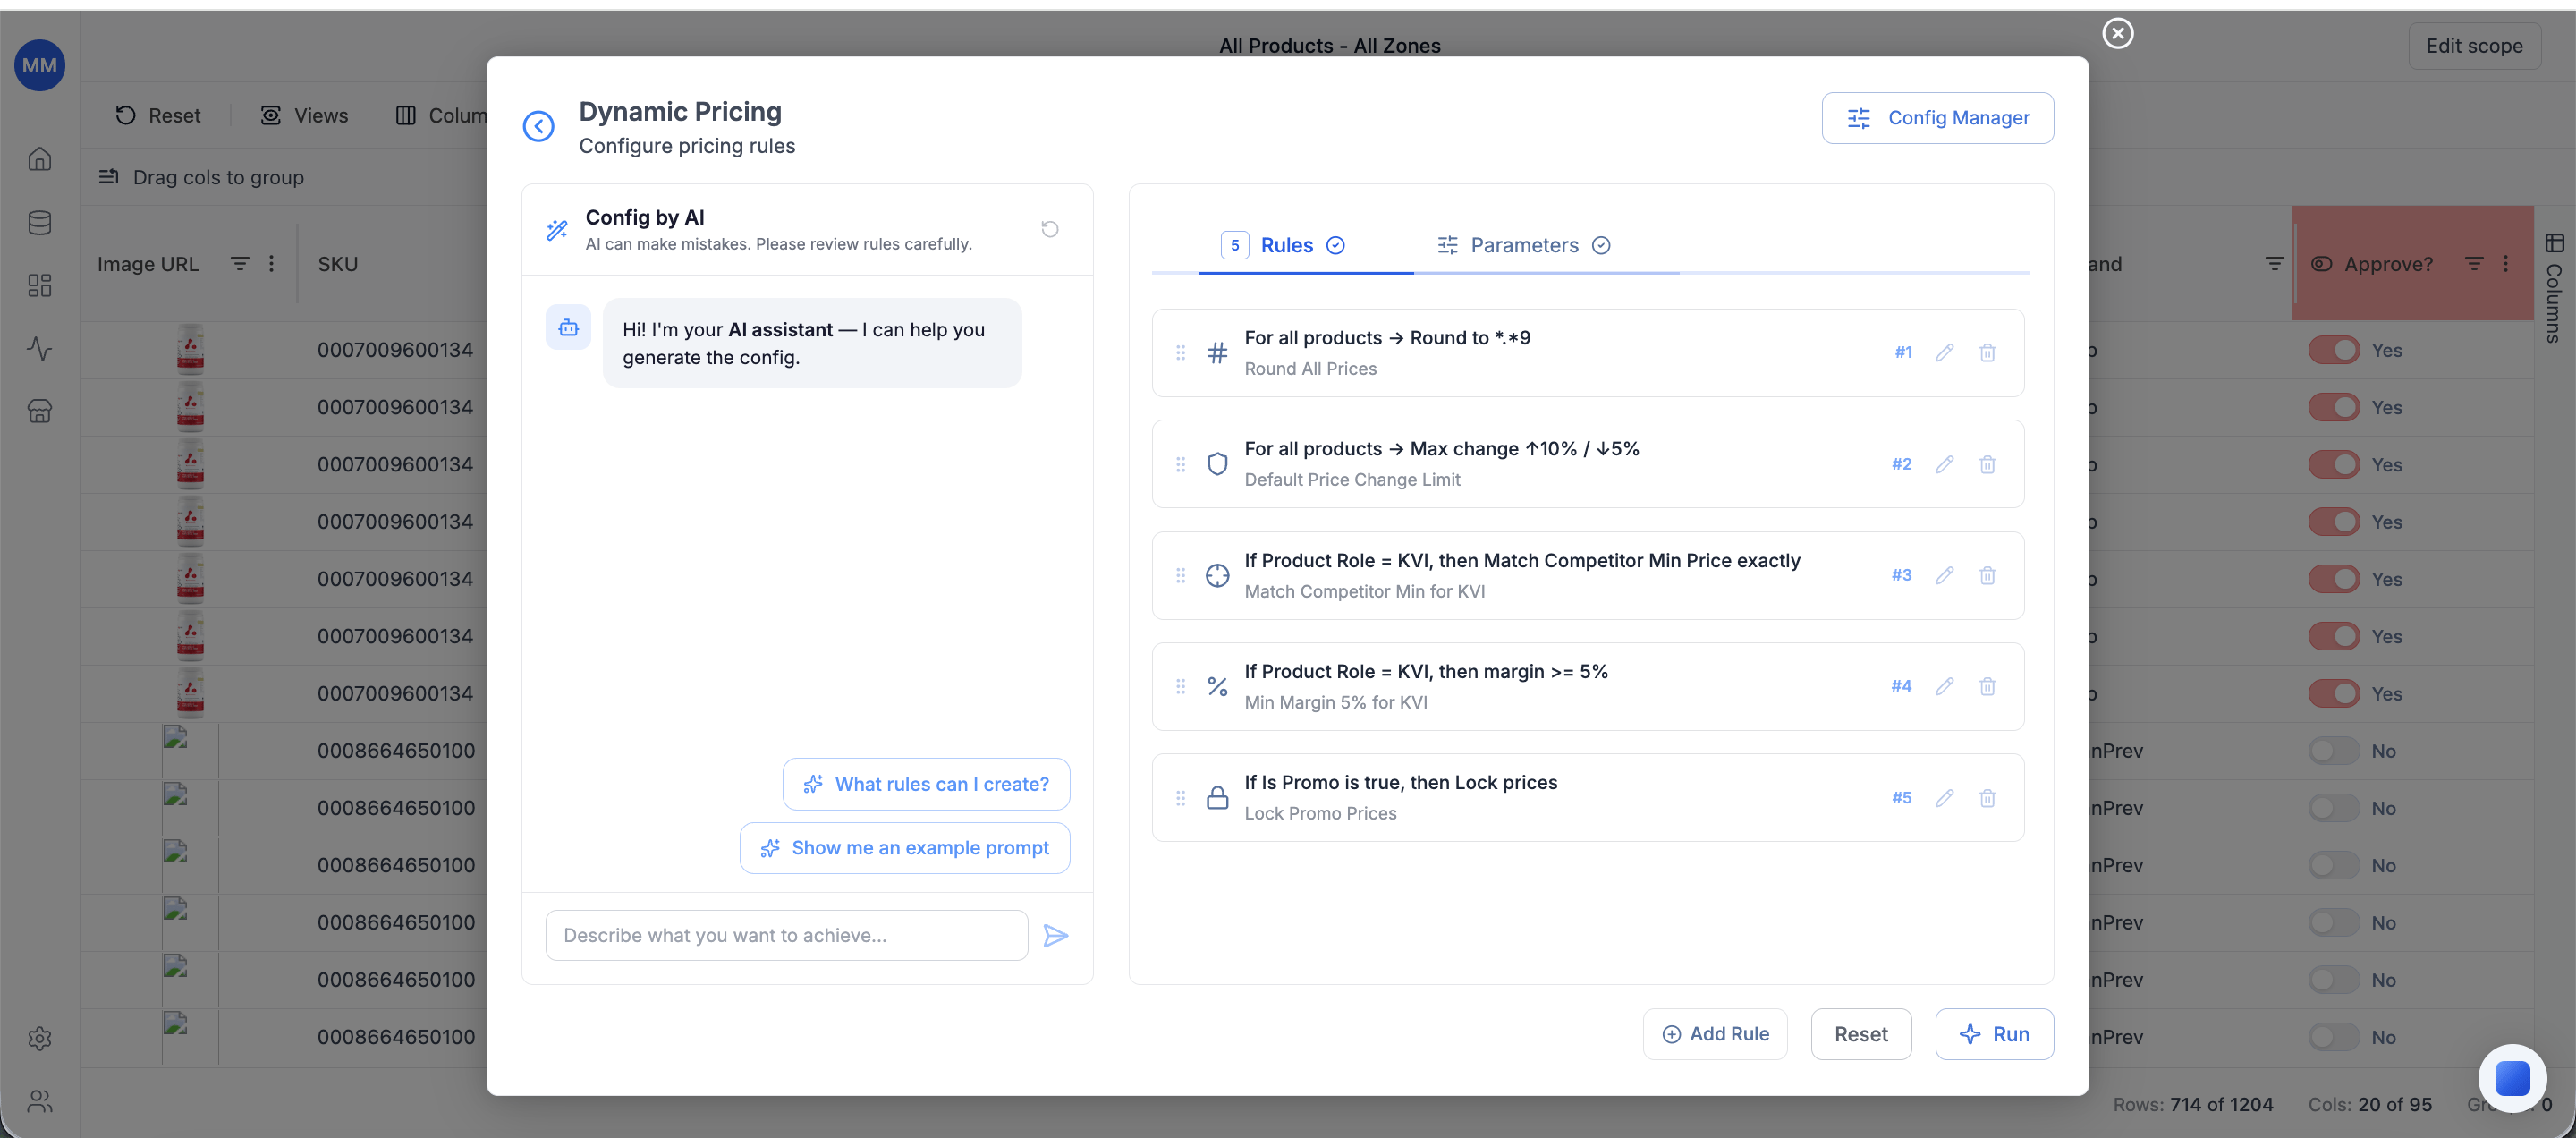The image size is (2576, 1138).
Task: Toggle Approve switch in fourth table row
Action: click(x=2334, y=522)
